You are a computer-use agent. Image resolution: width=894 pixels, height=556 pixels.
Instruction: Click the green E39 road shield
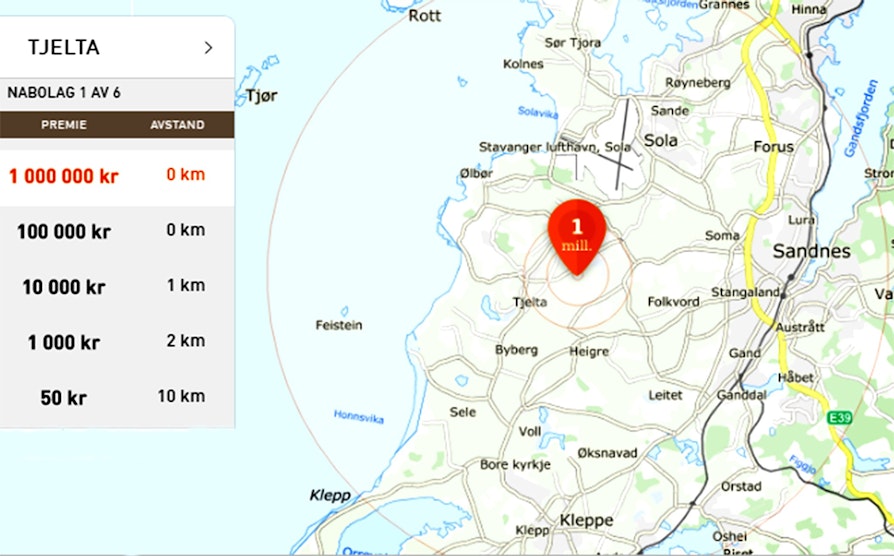pyautogui.click(x=839, y=418)
